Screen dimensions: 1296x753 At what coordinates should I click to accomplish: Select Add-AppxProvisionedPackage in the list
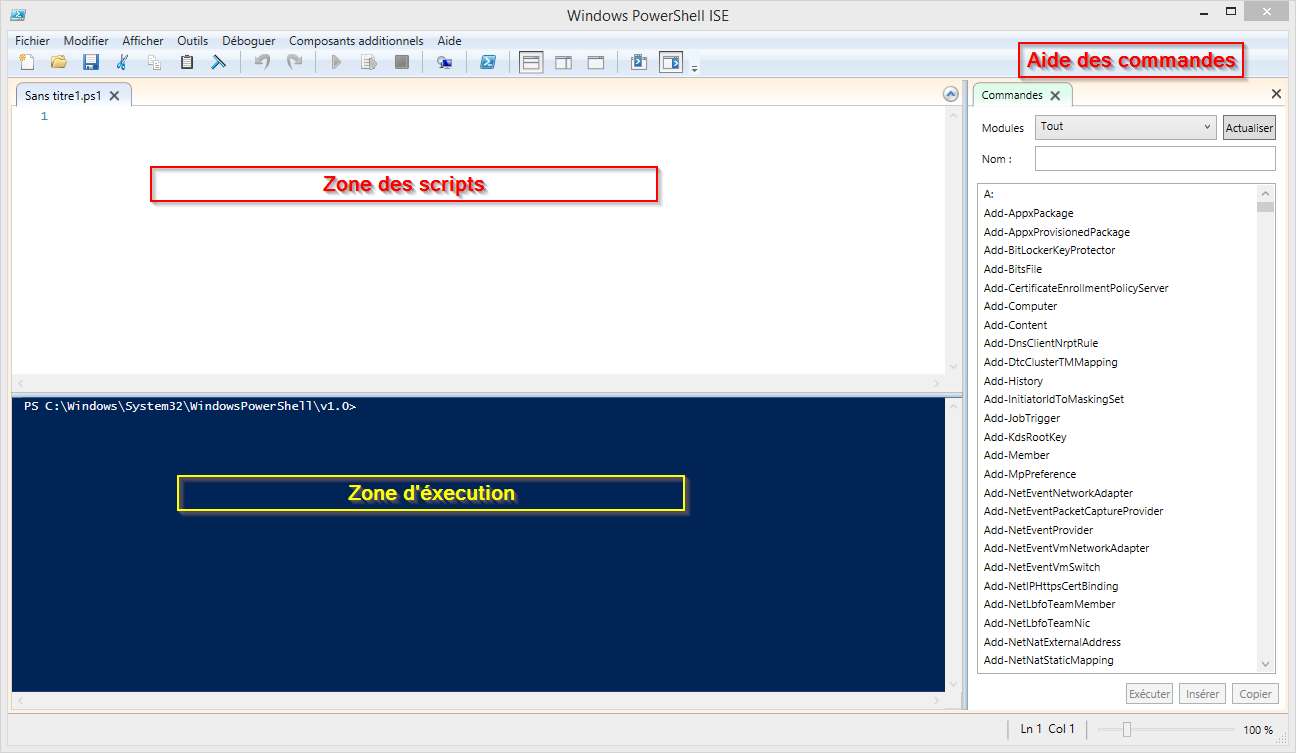click(1056, 232)
